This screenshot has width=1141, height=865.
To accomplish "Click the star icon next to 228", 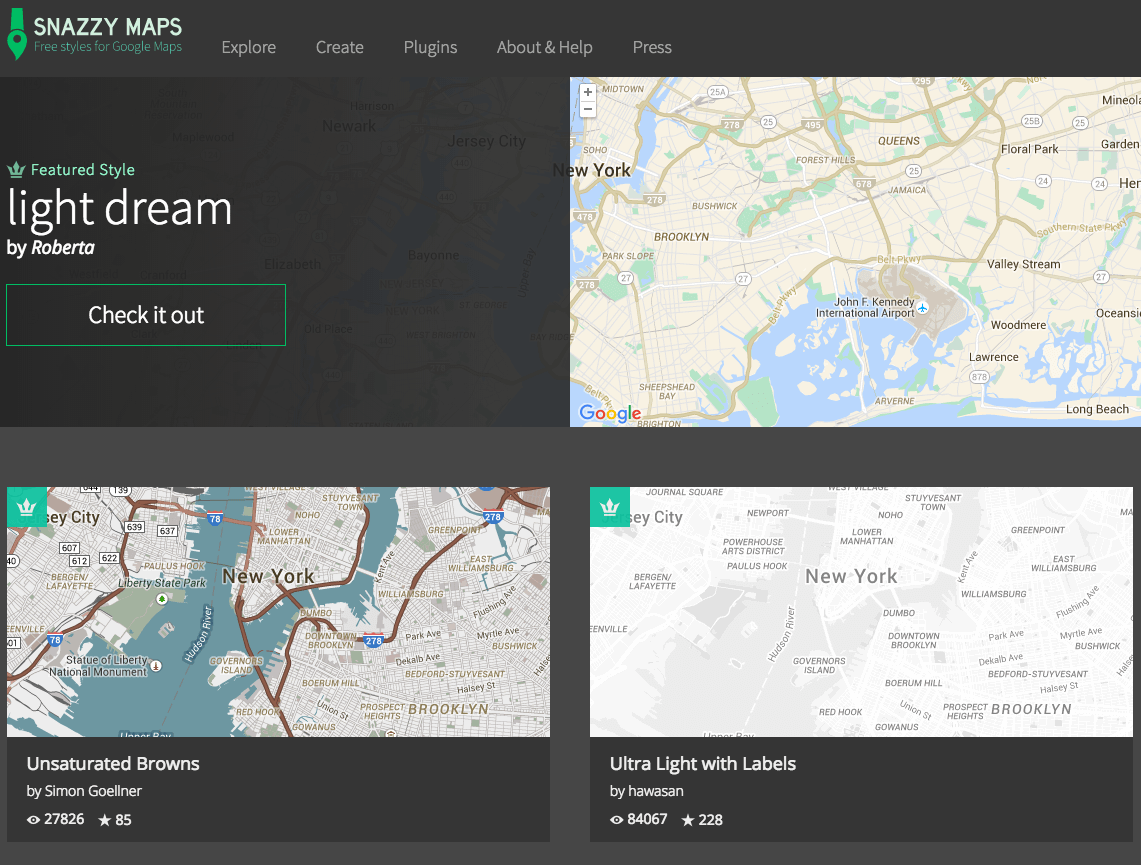I will (x=690, y=819).
